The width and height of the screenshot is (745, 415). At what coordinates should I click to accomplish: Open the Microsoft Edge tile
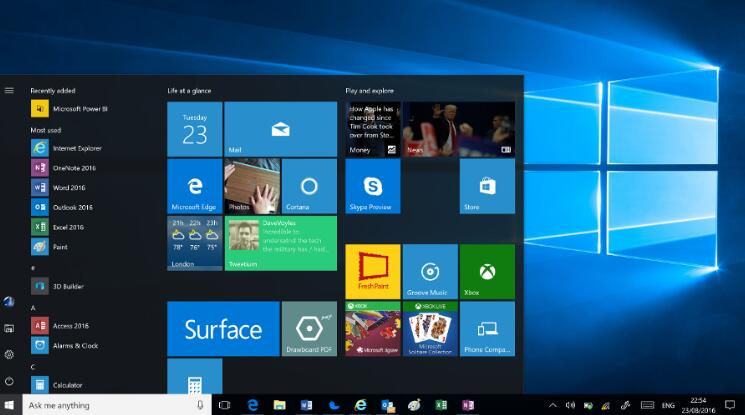point(195,186)
